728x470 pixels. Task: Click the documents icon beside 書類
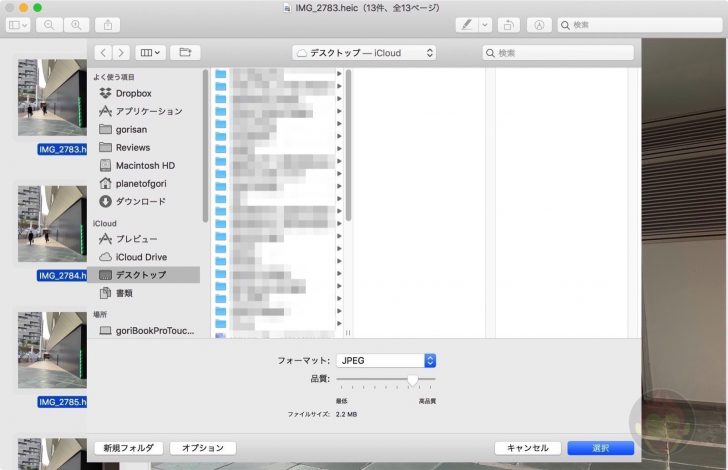tap(105, 293)
